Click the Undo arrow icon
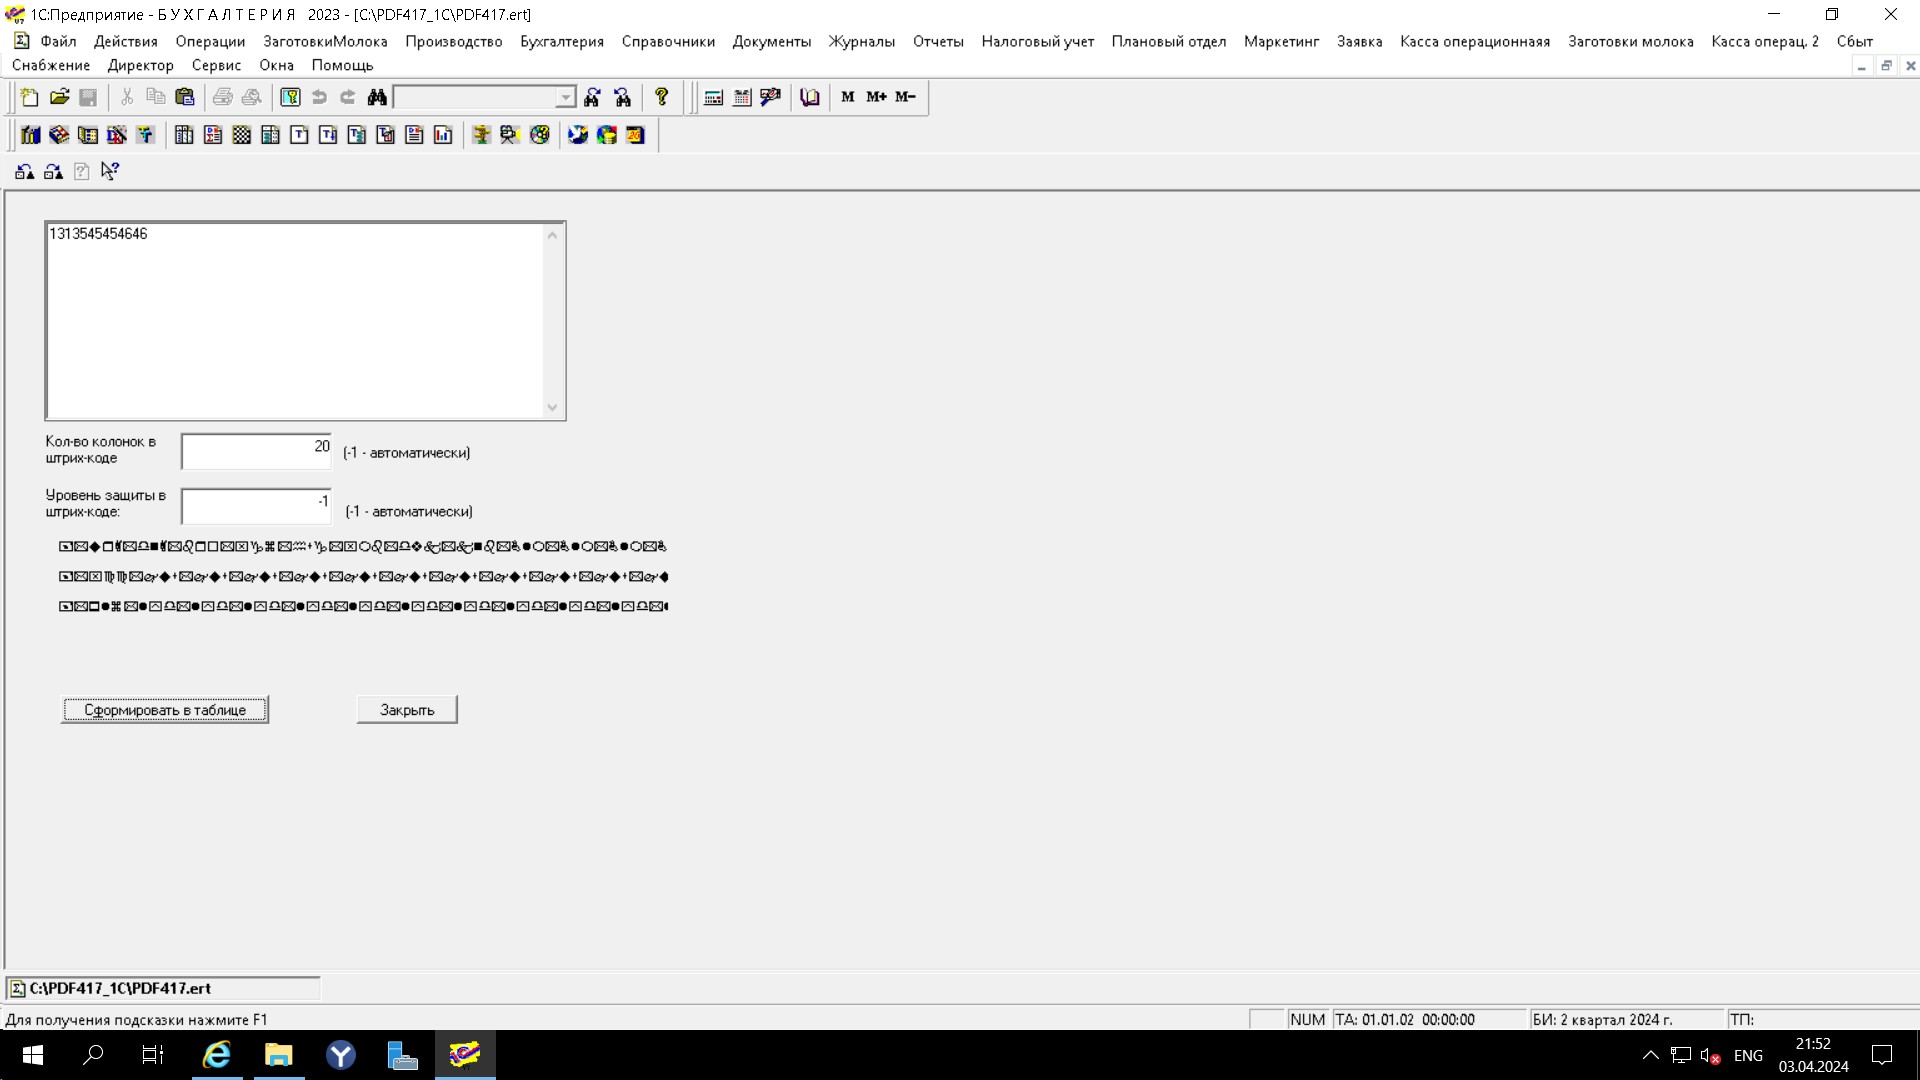 (319, 97)
